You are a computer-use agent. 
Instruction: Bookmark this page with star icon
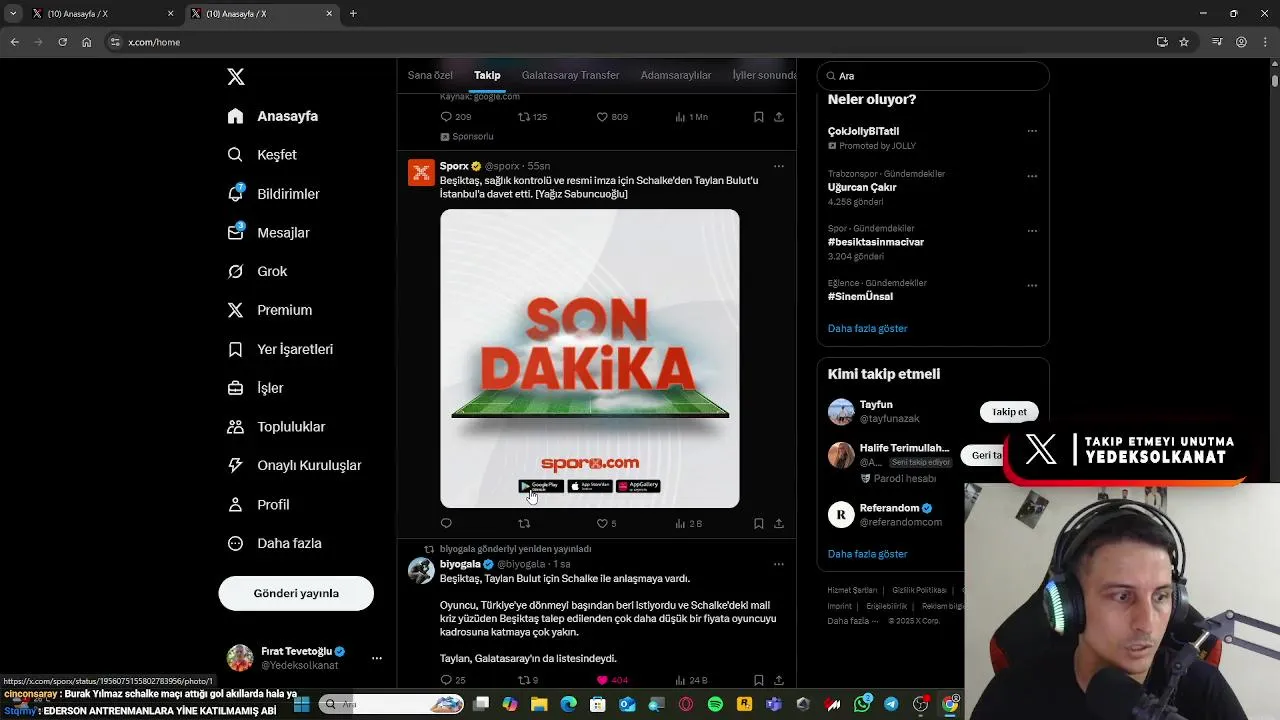[x=1184, y=42]
